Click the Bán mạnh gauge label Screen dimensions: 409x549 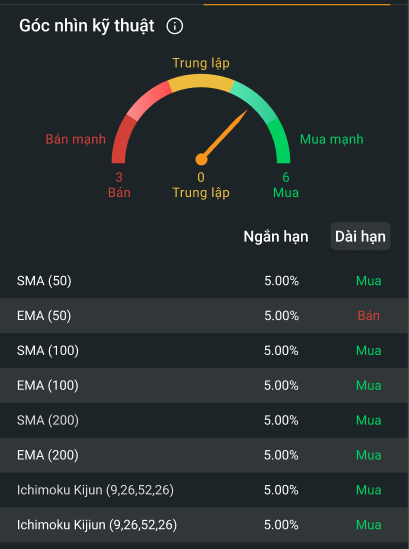point(76,139)
